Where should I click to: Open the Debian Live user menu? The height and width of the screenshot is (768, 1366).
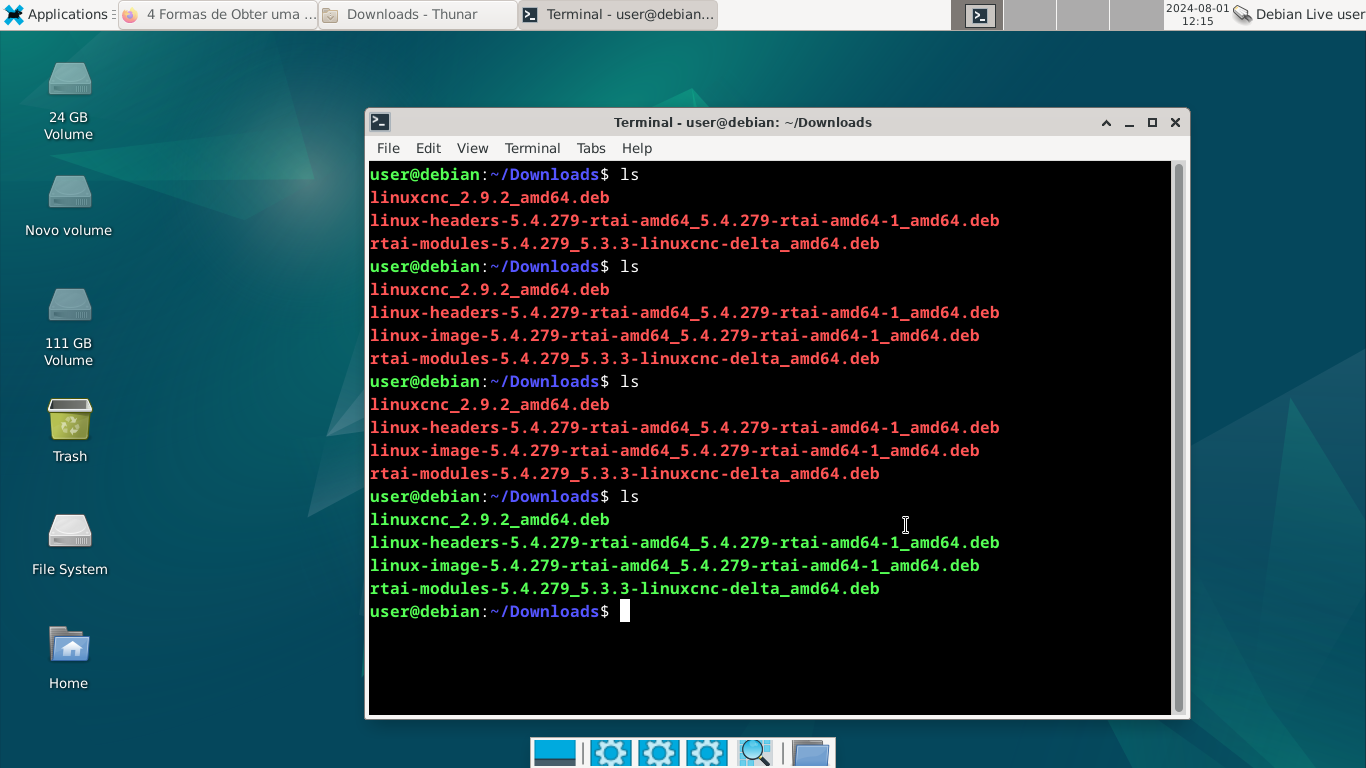click(x=1309, y=14)
